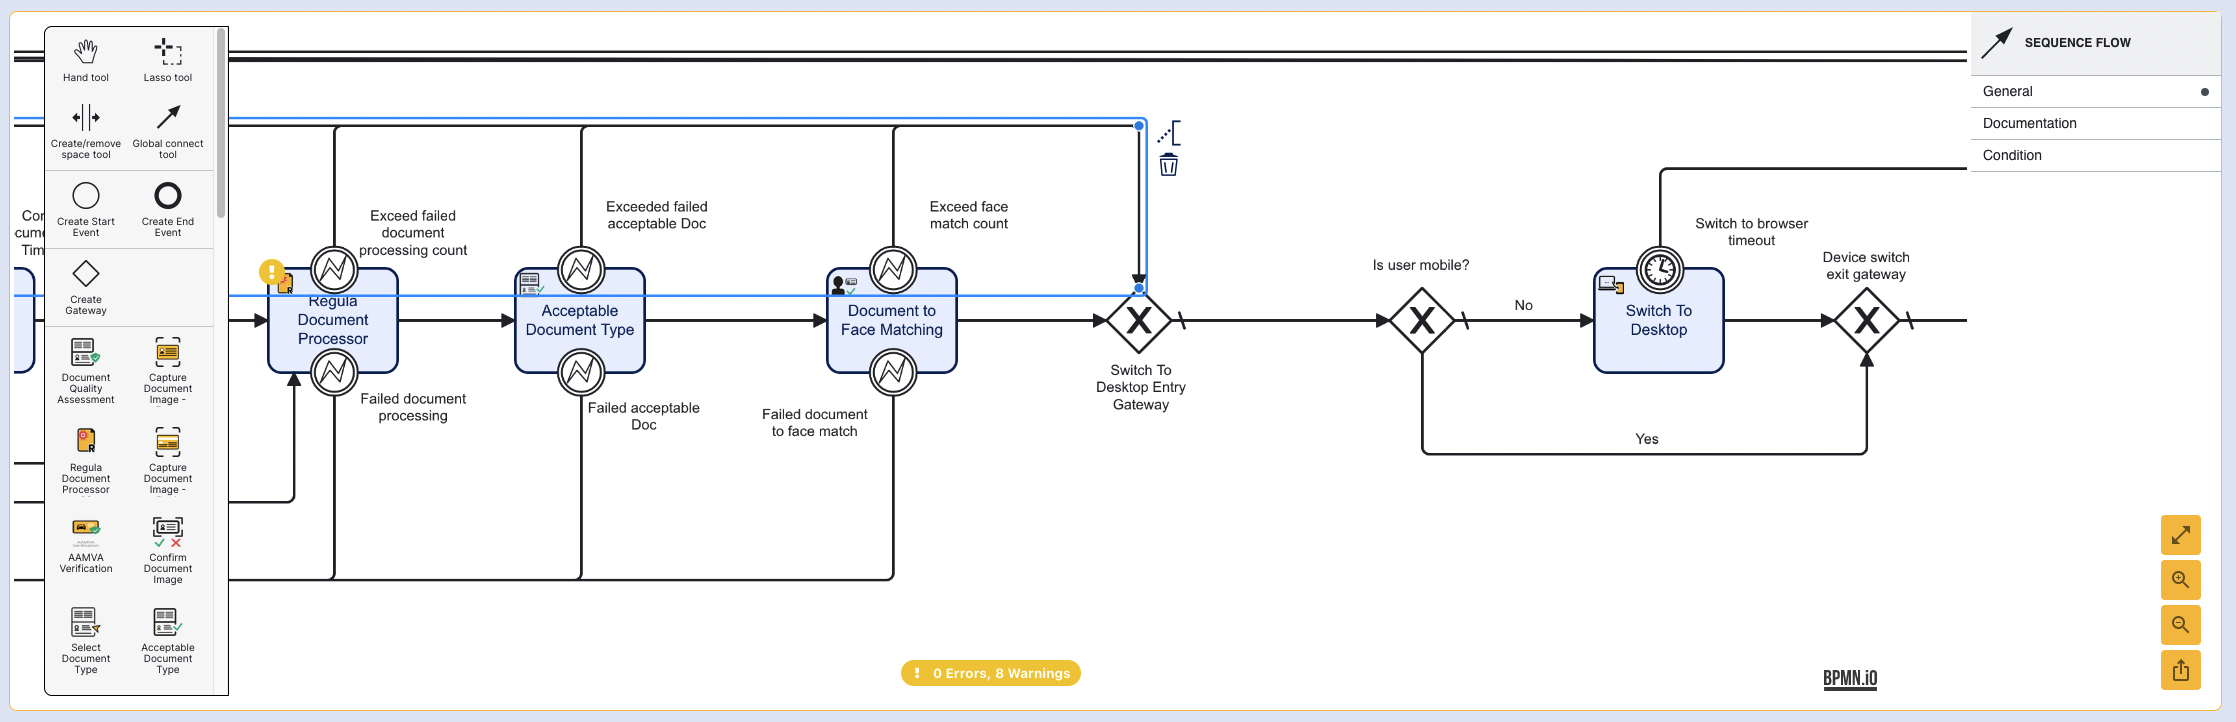This screenshot has height=722, width=2236.
Task: Open the General properties section
Action: point(2095,91)
